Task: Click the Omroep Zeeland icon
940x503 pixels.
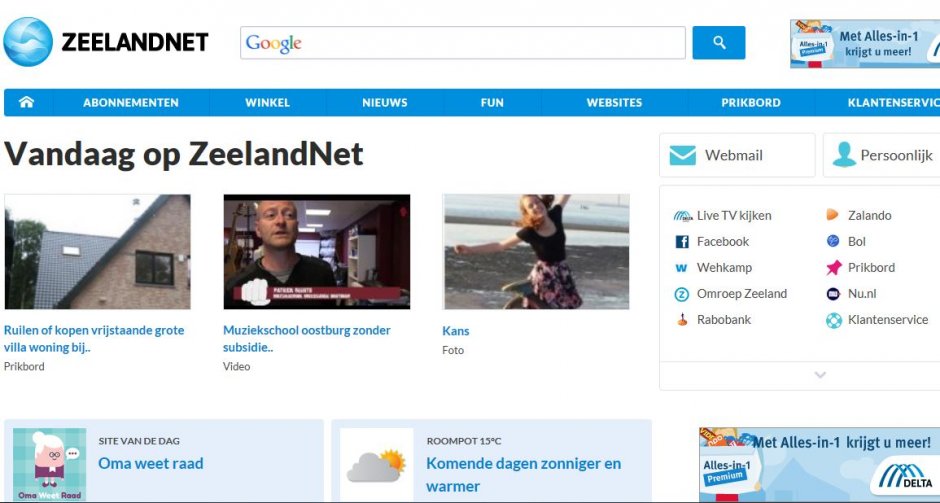Action: [682, 294]
